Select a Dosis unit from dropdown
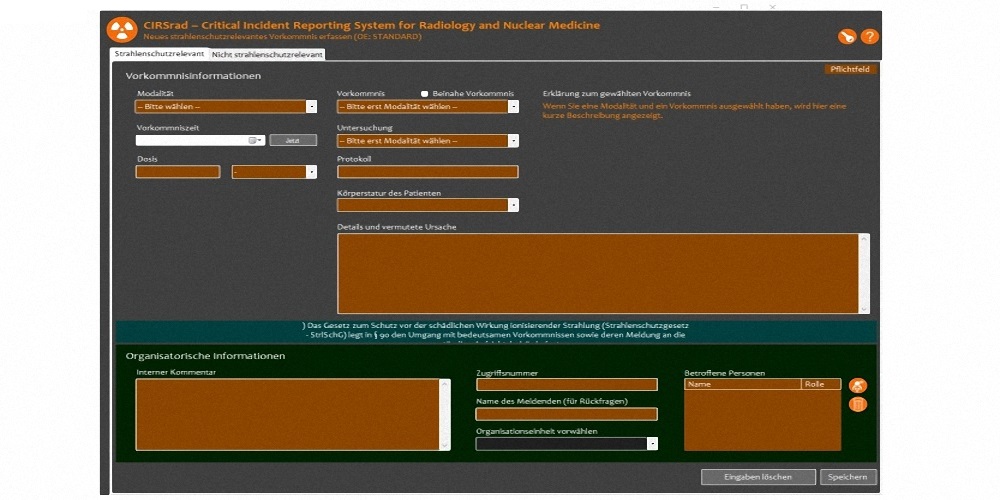The image size is (1000, 500). [x=311, y=172]
